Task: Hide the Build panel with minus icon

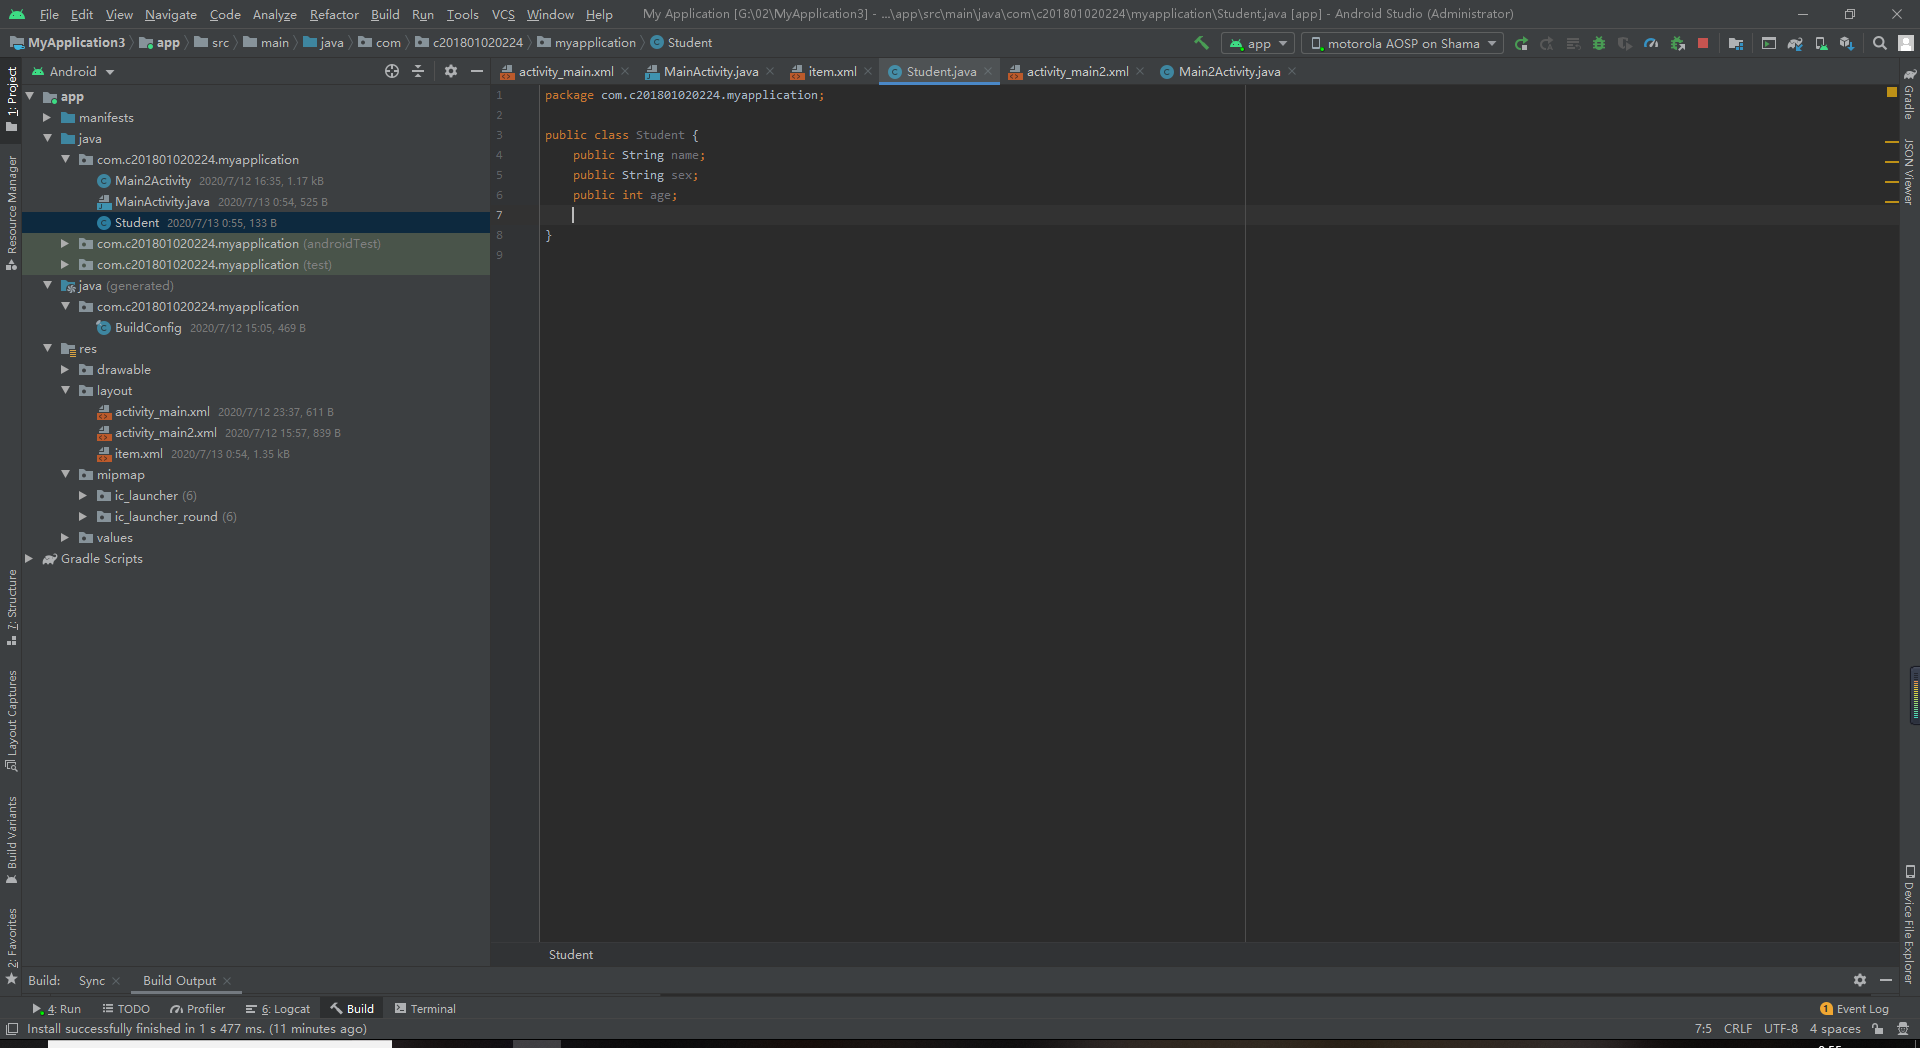Action: coord(1886,980)
